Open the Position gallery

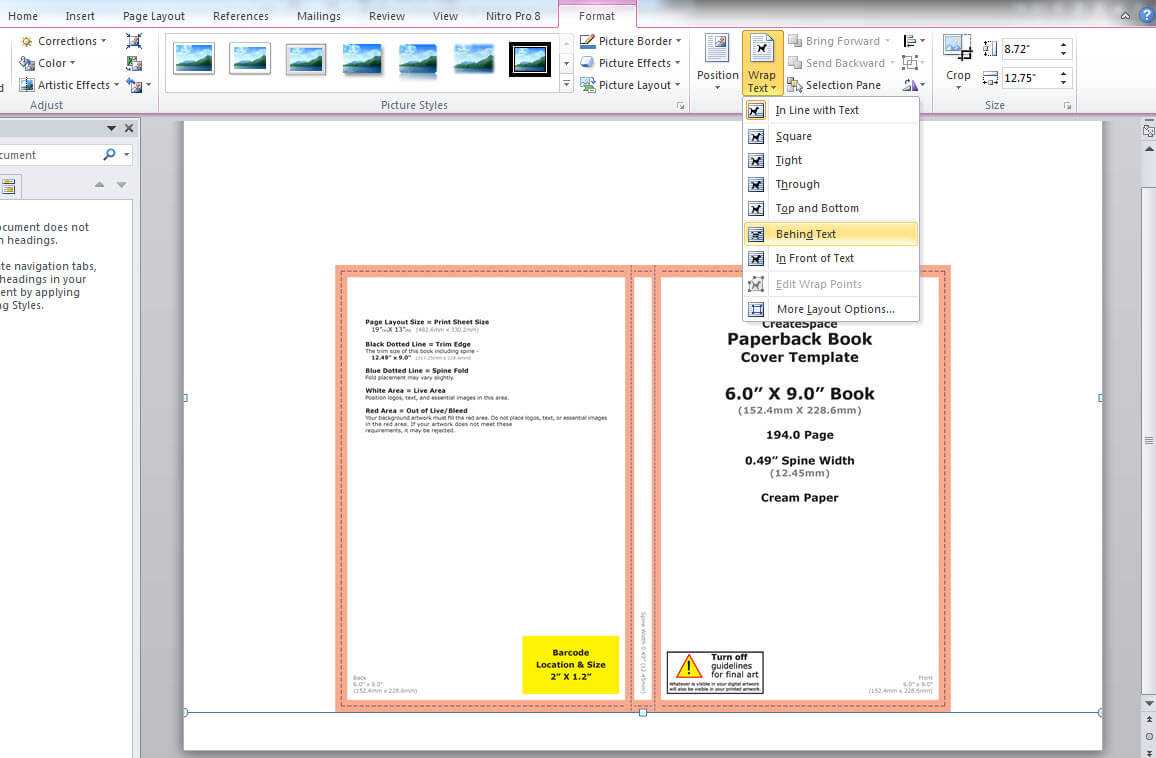pos(717,62)
